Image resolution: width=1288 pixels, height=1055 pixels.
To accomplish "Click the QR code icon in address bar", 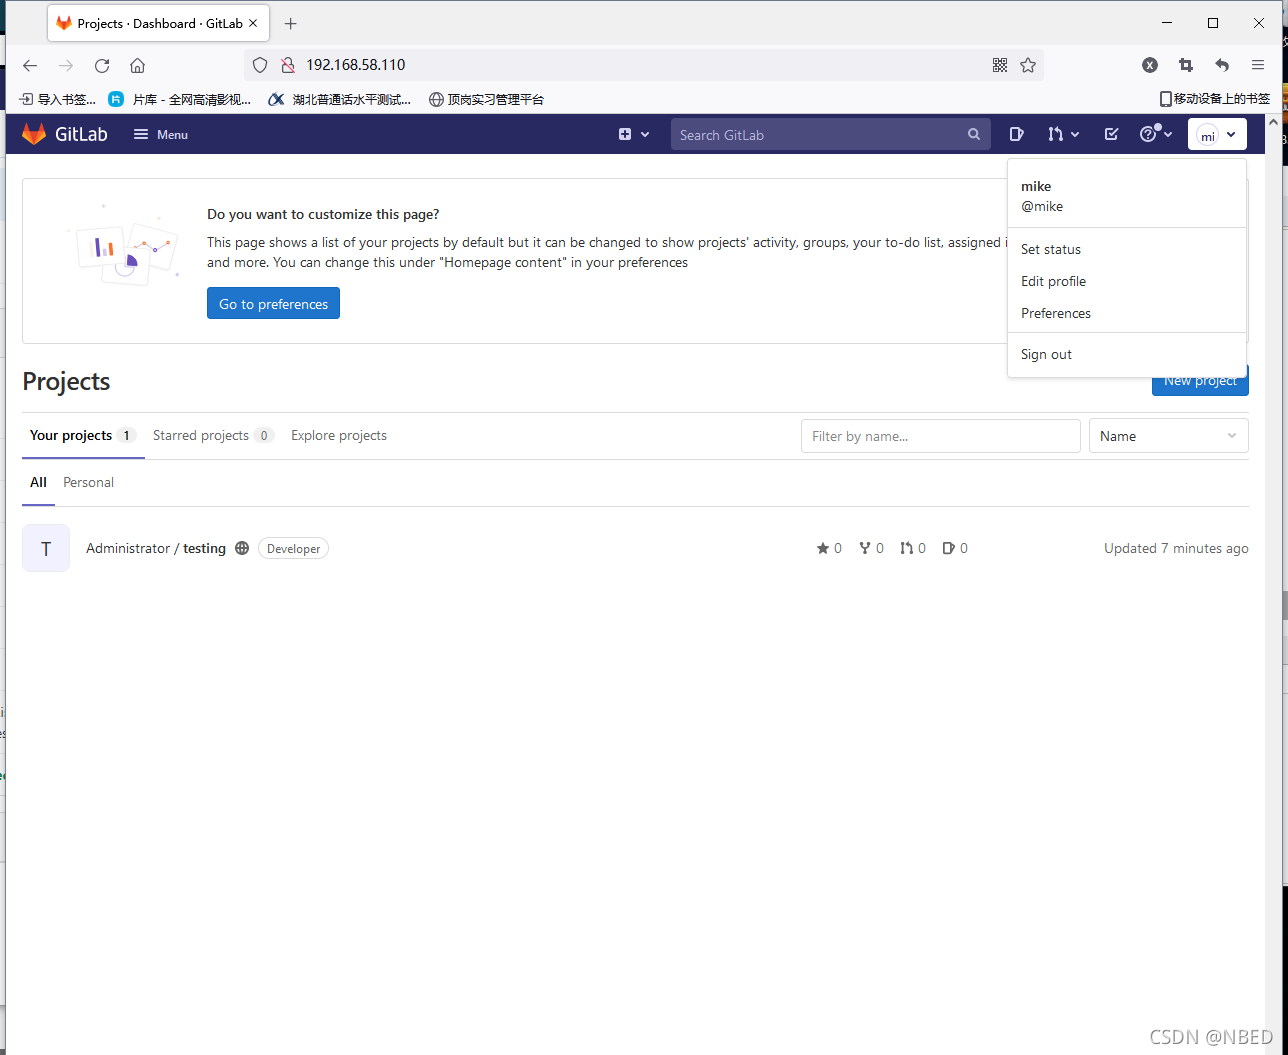I will coord(1000,65).
